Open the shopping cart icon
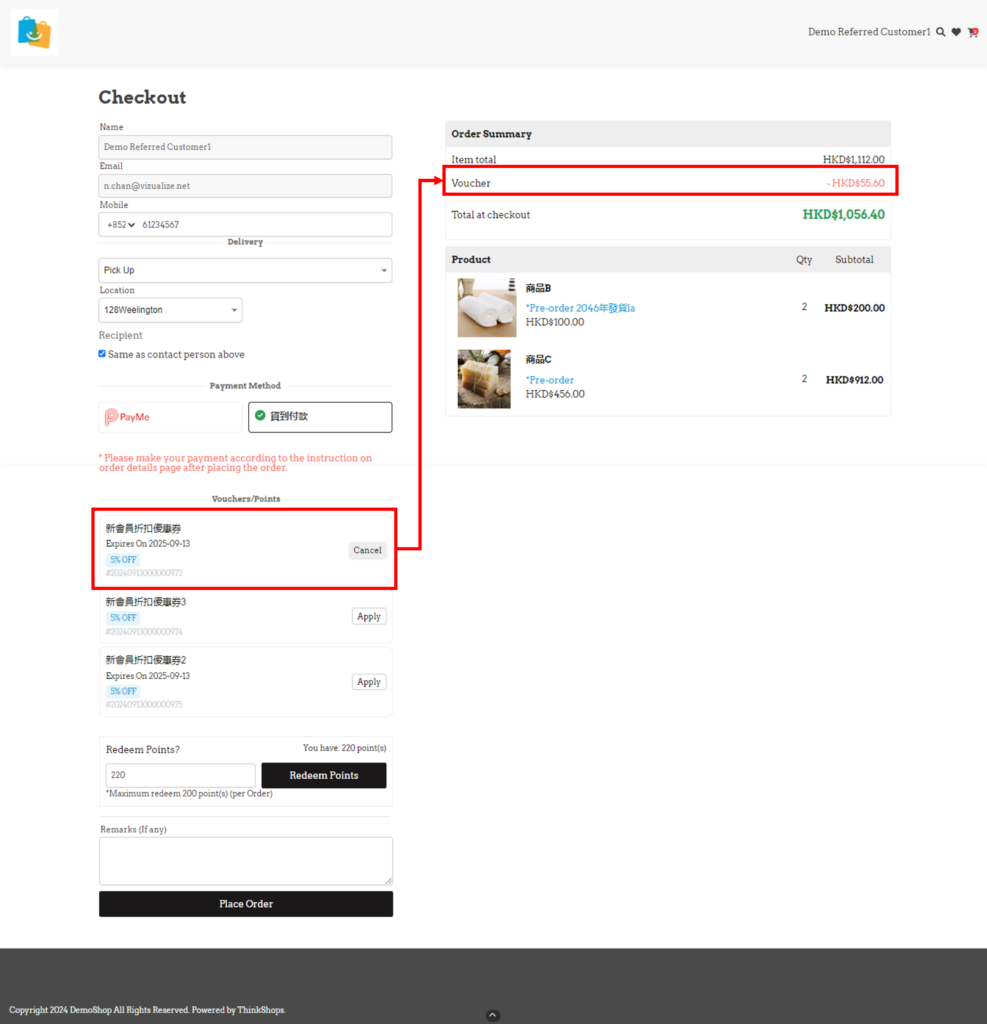Viewport: 987px width, 1024px height. [x=972, y=32]
